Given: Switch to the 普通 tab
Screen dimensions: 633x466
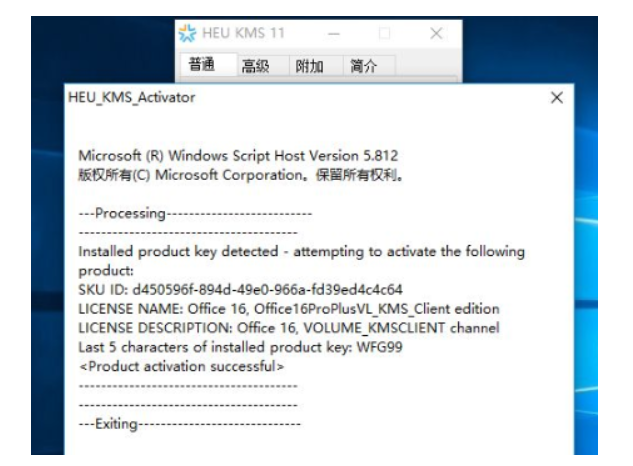Looking at the screenshot, I should pos(202,65).
